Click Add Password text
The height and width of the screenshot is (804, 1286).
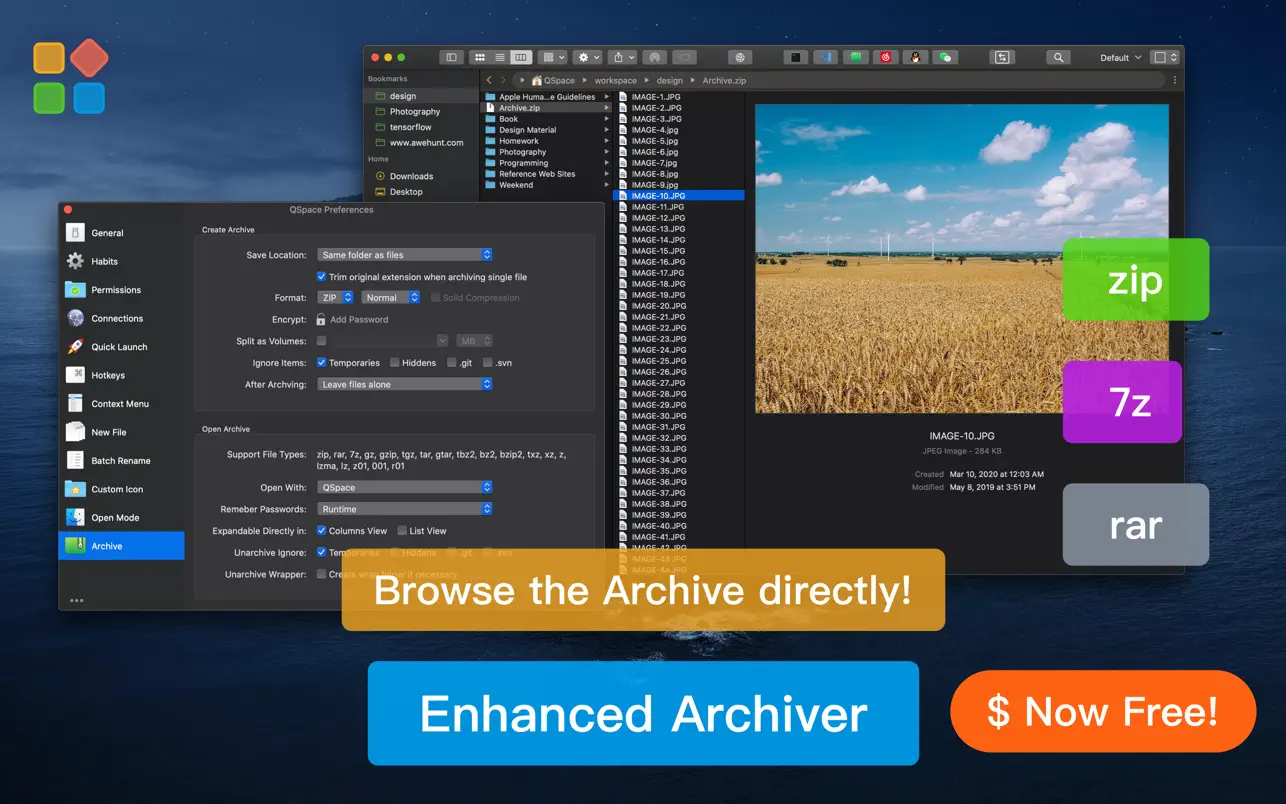[x=359, y=320]
